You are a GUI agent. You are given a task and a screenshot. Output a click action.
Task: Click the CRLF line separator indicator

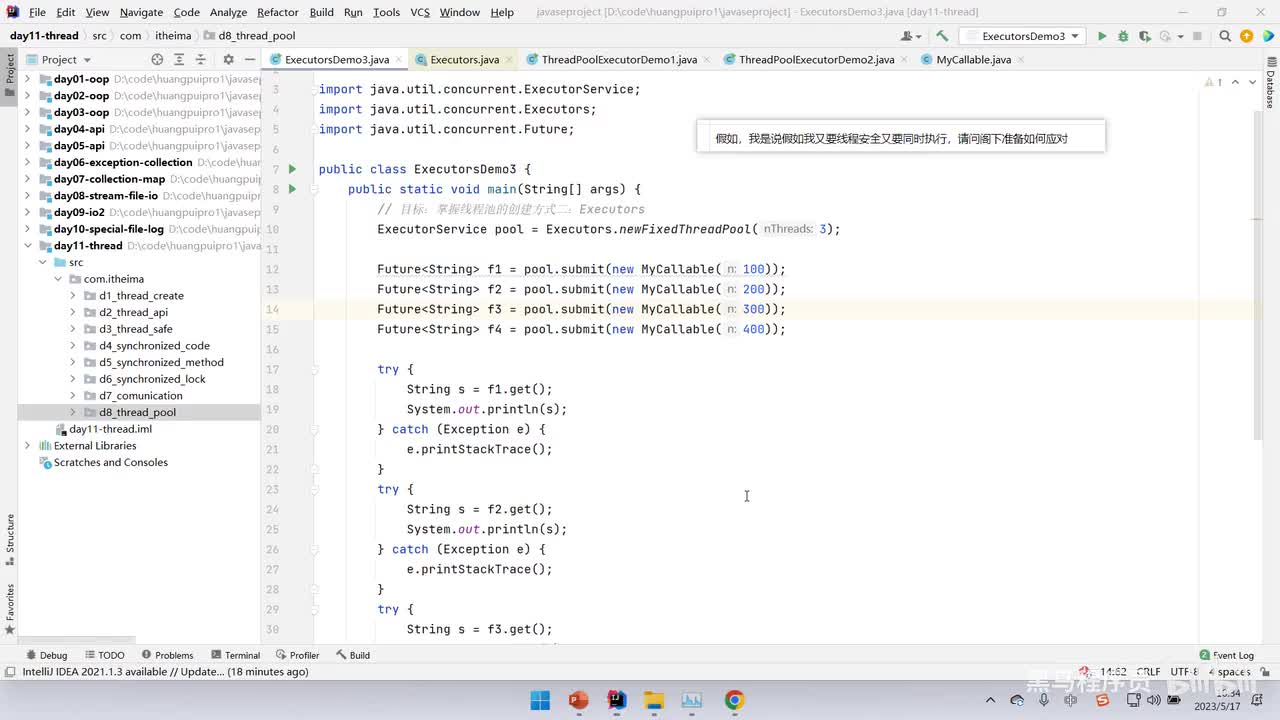(x=1148, y=672)
